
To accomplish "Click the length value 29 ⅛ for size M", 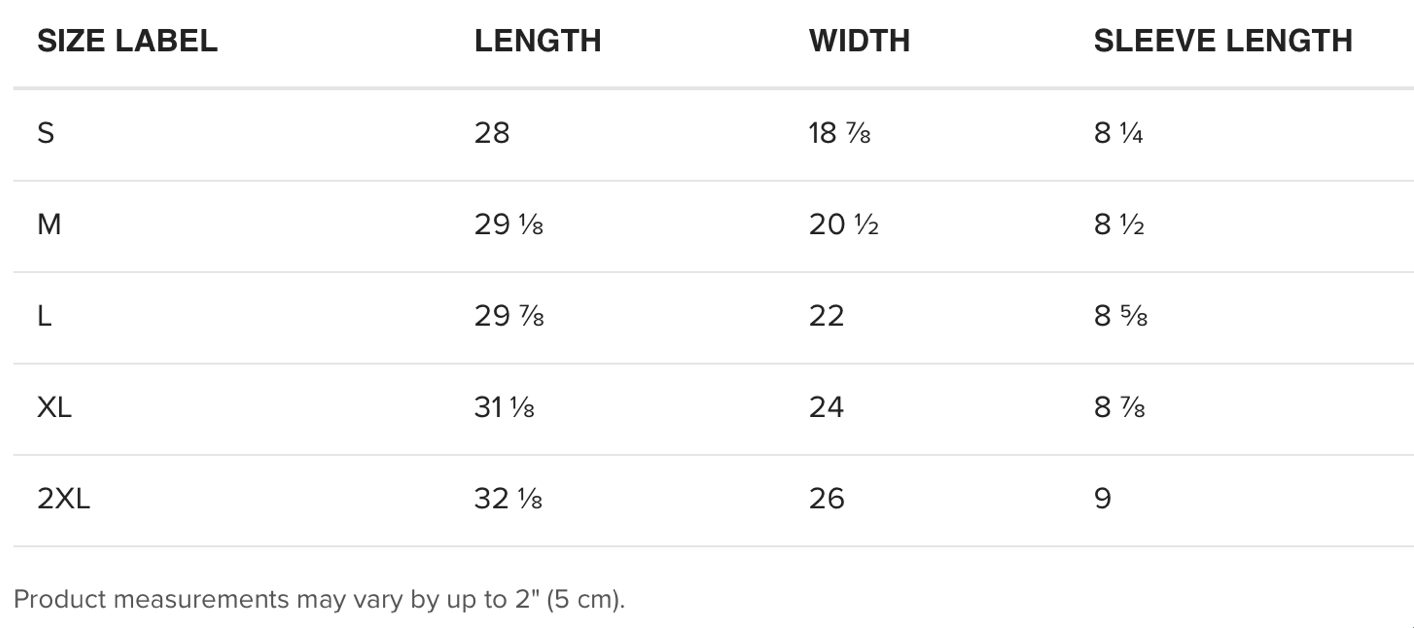I will tap(508, 225).
